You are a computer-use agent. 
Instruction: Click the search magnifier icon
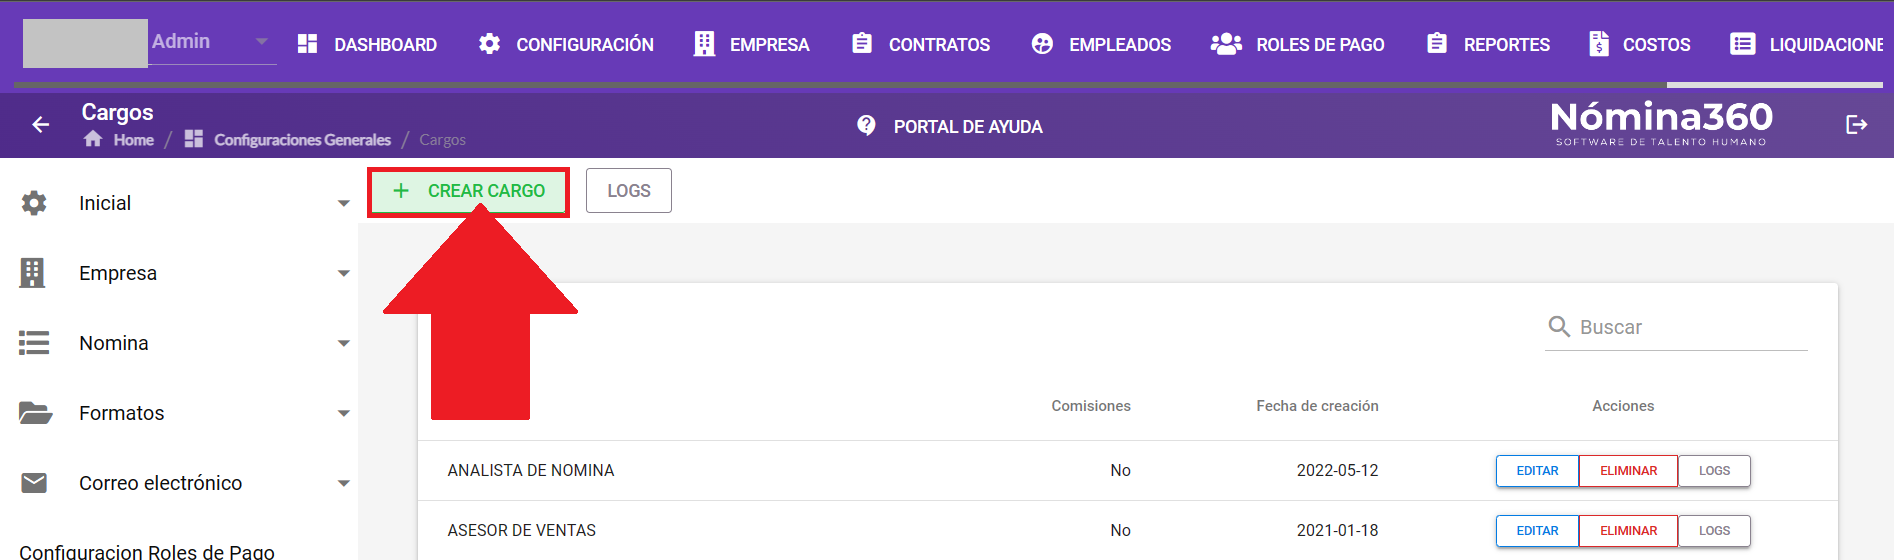[x=1559, y=327]
